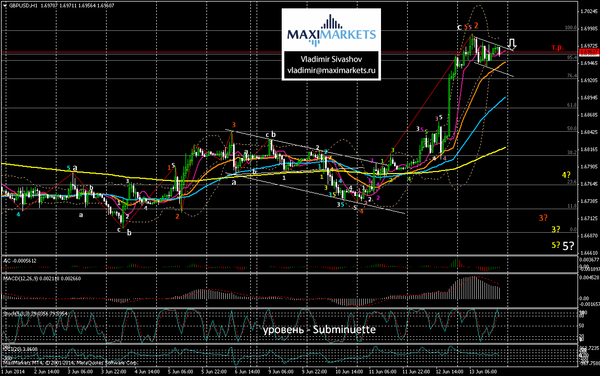600x376 pixels.
Task: Click the MaxiMarkets bar-chart logo
Action: tap(331, 30)
